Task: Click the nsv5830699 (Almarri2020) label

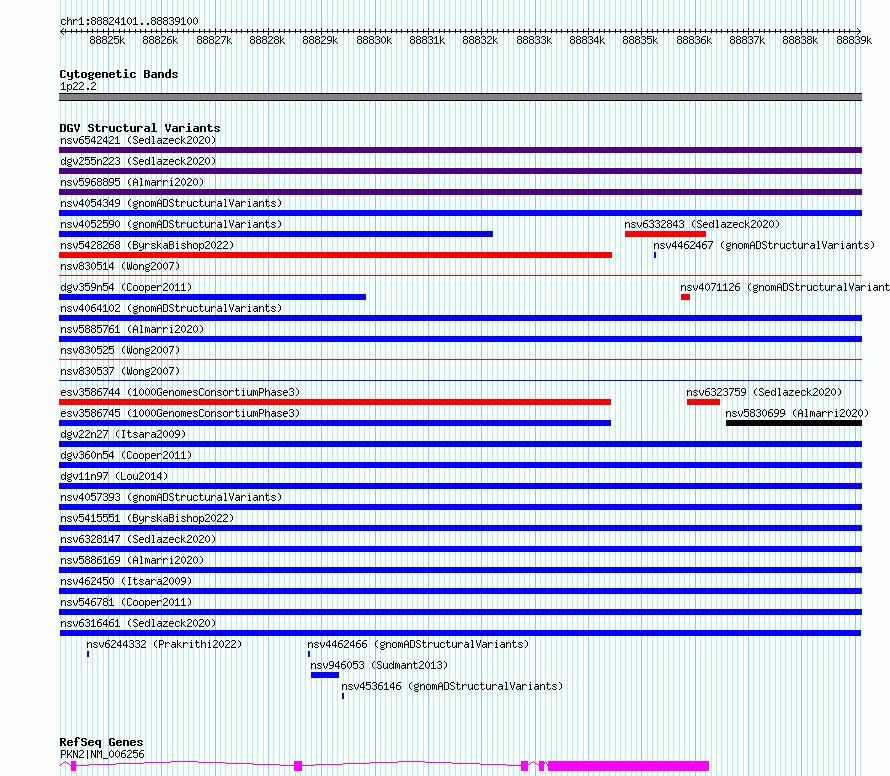Action: click(x=797, y=413)
